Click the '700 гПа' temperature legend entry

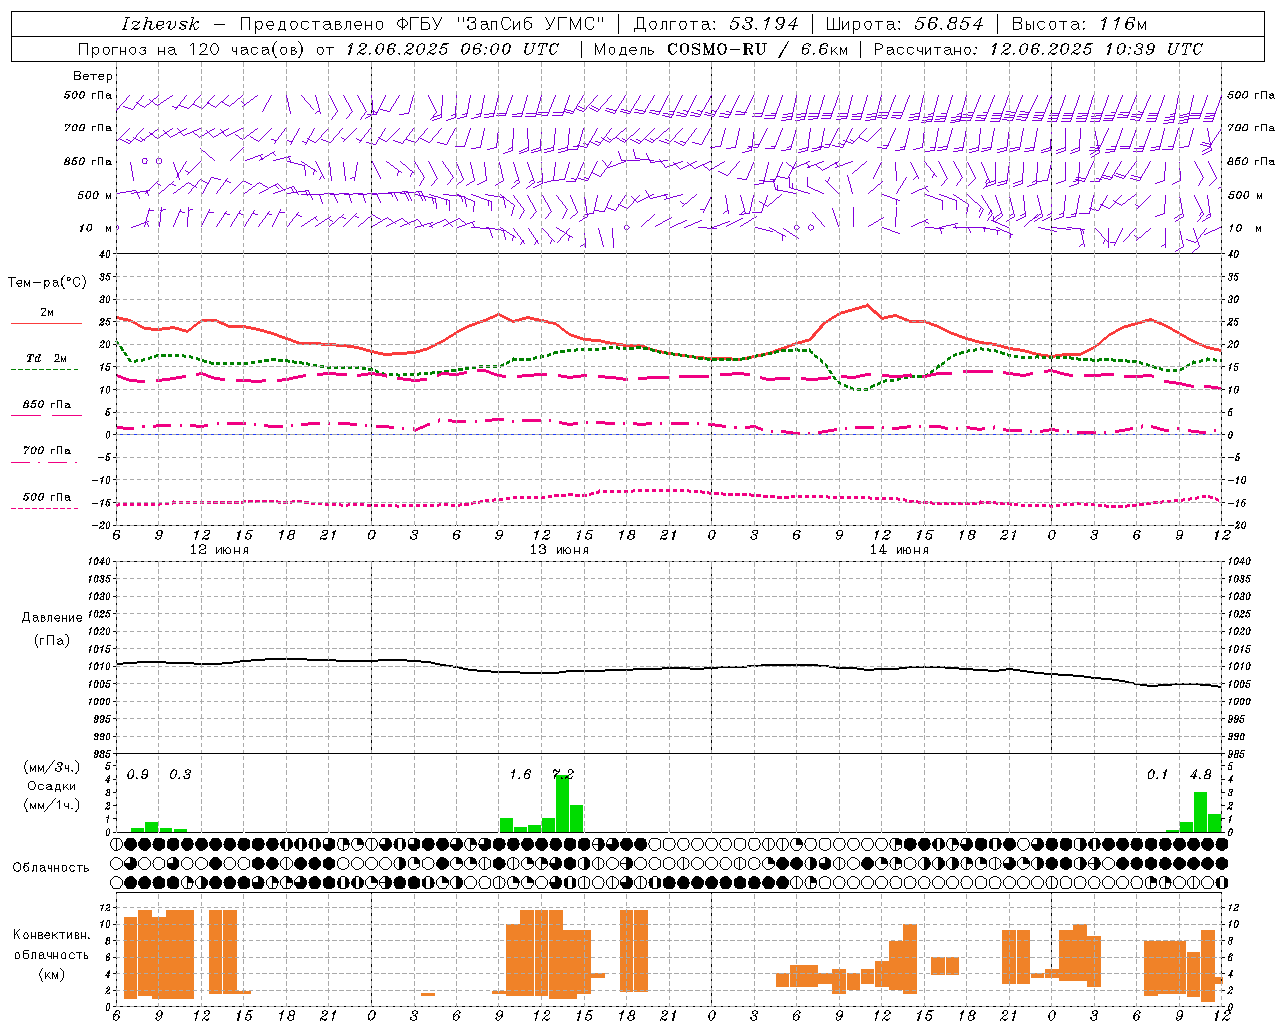click(47, 451)
